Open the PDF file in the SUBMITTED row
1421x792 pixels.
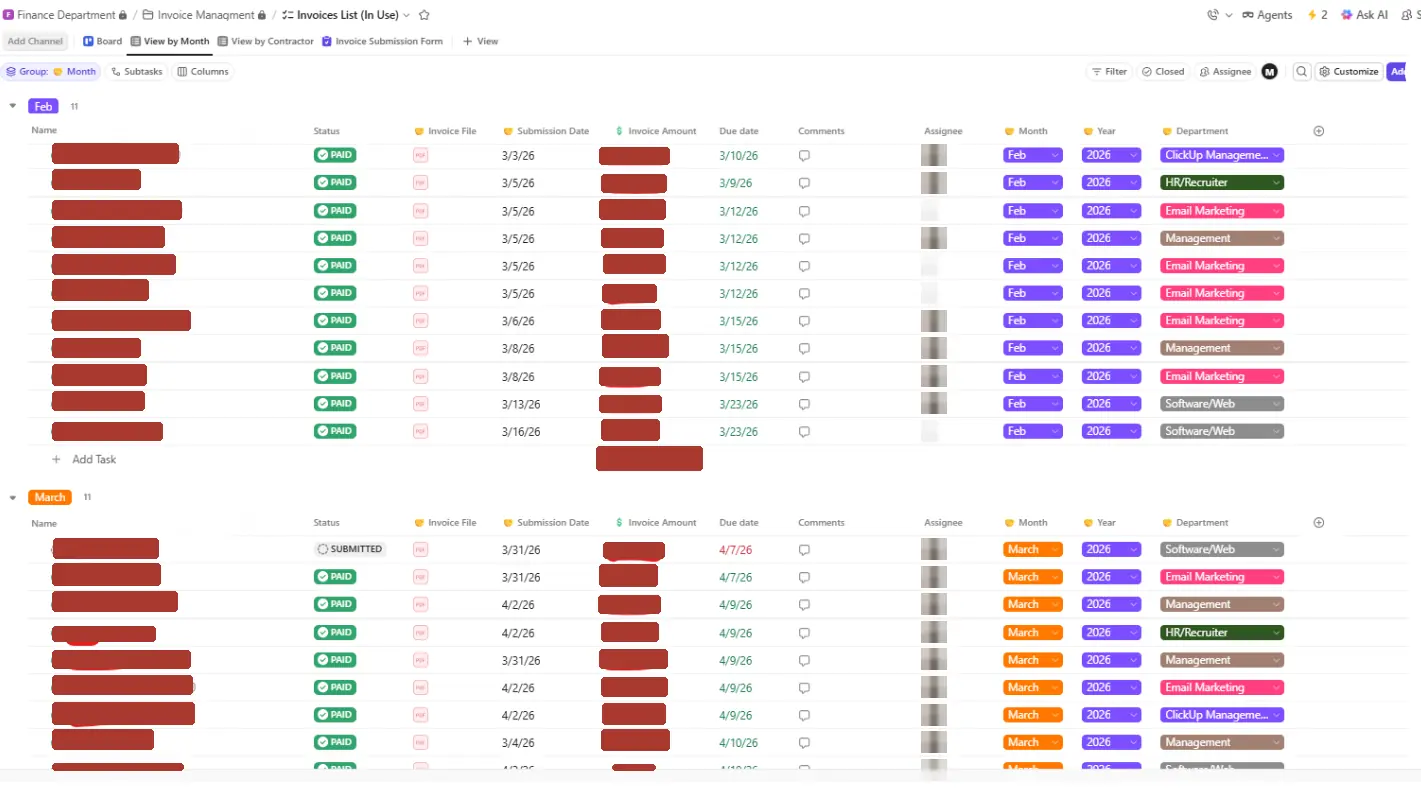pos(420,550)
